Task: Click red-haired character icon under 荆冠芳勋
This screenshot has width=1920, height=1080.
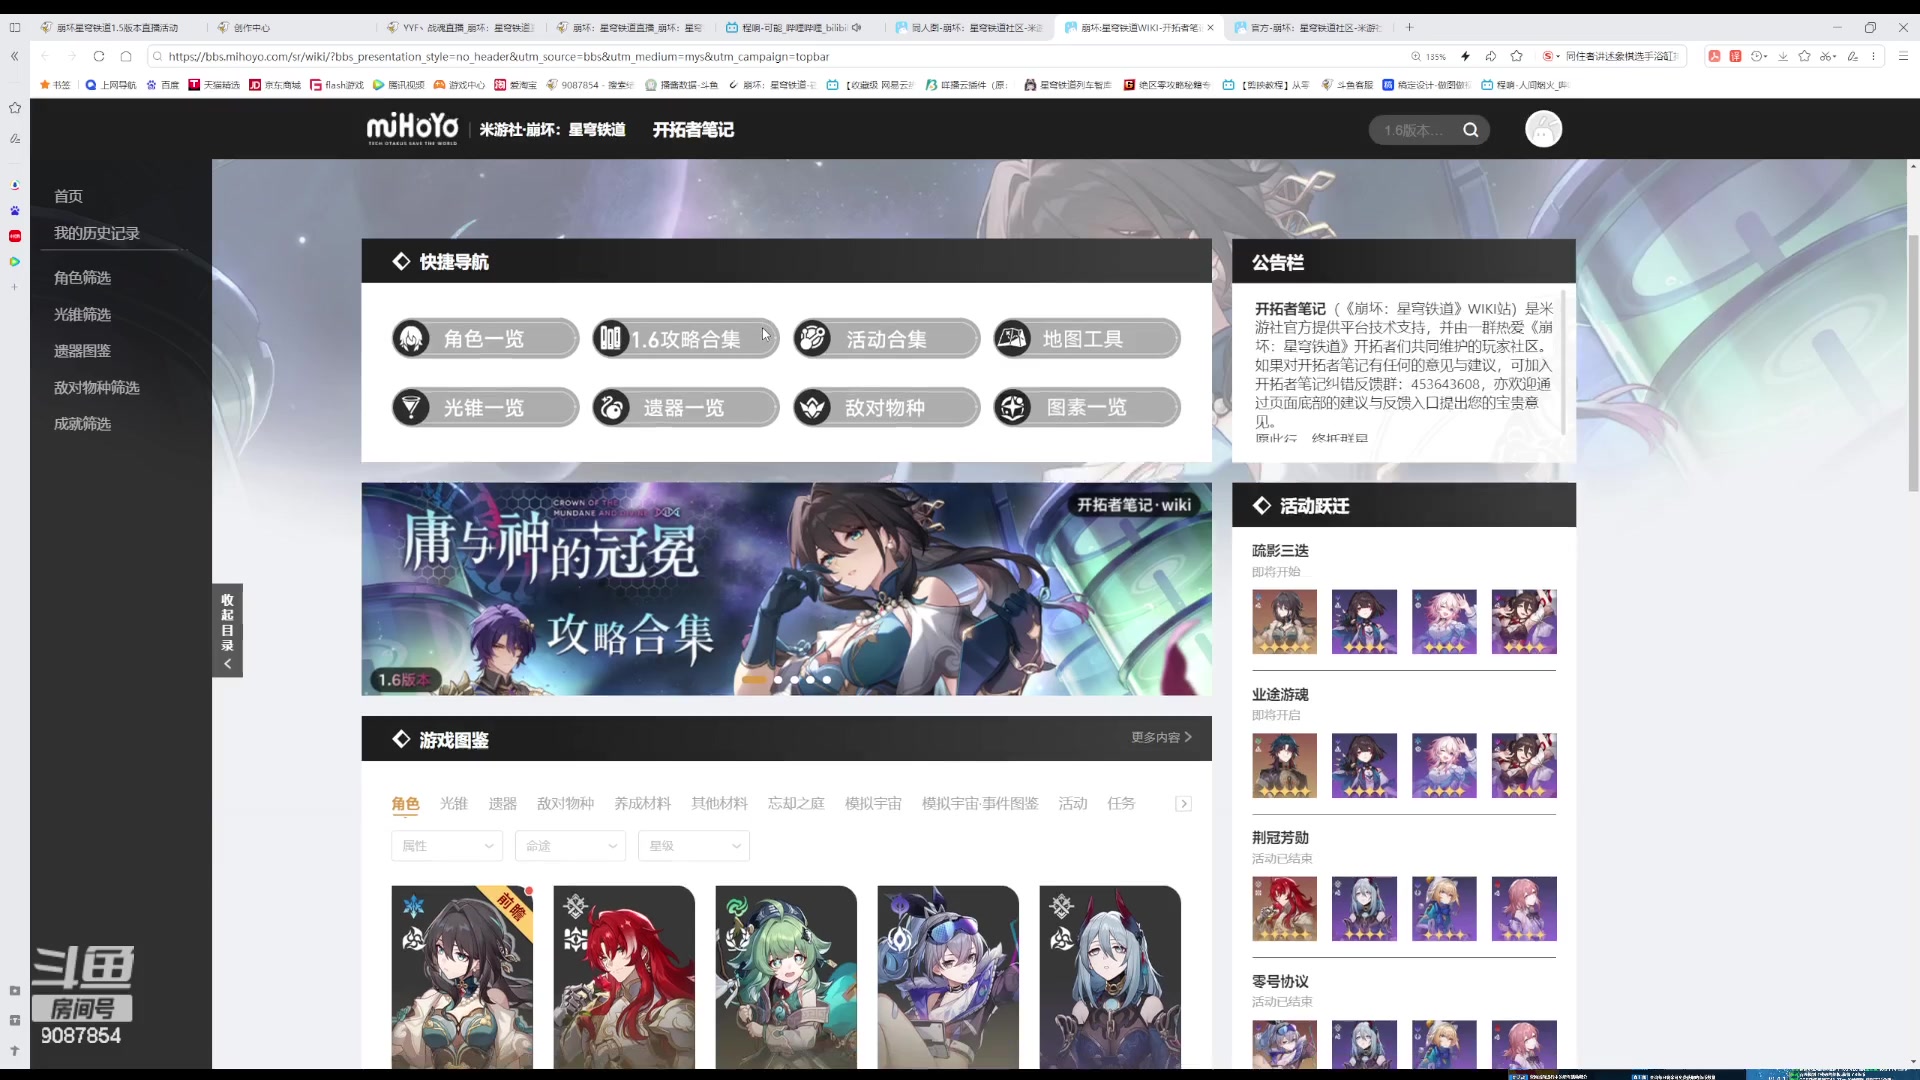Action: (1284, 909)
